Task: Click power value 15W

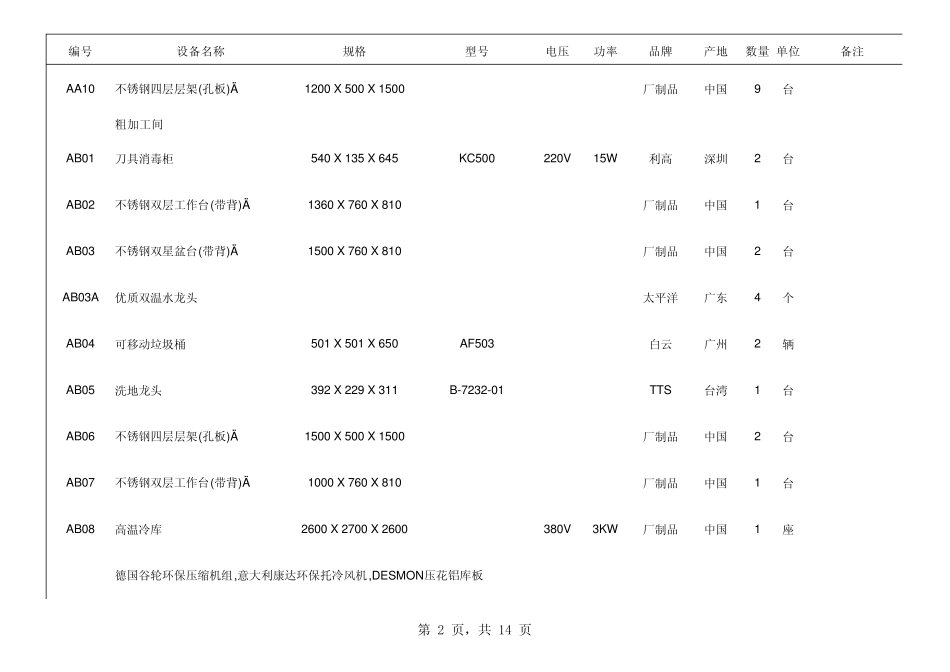Action: pos(605,159)
